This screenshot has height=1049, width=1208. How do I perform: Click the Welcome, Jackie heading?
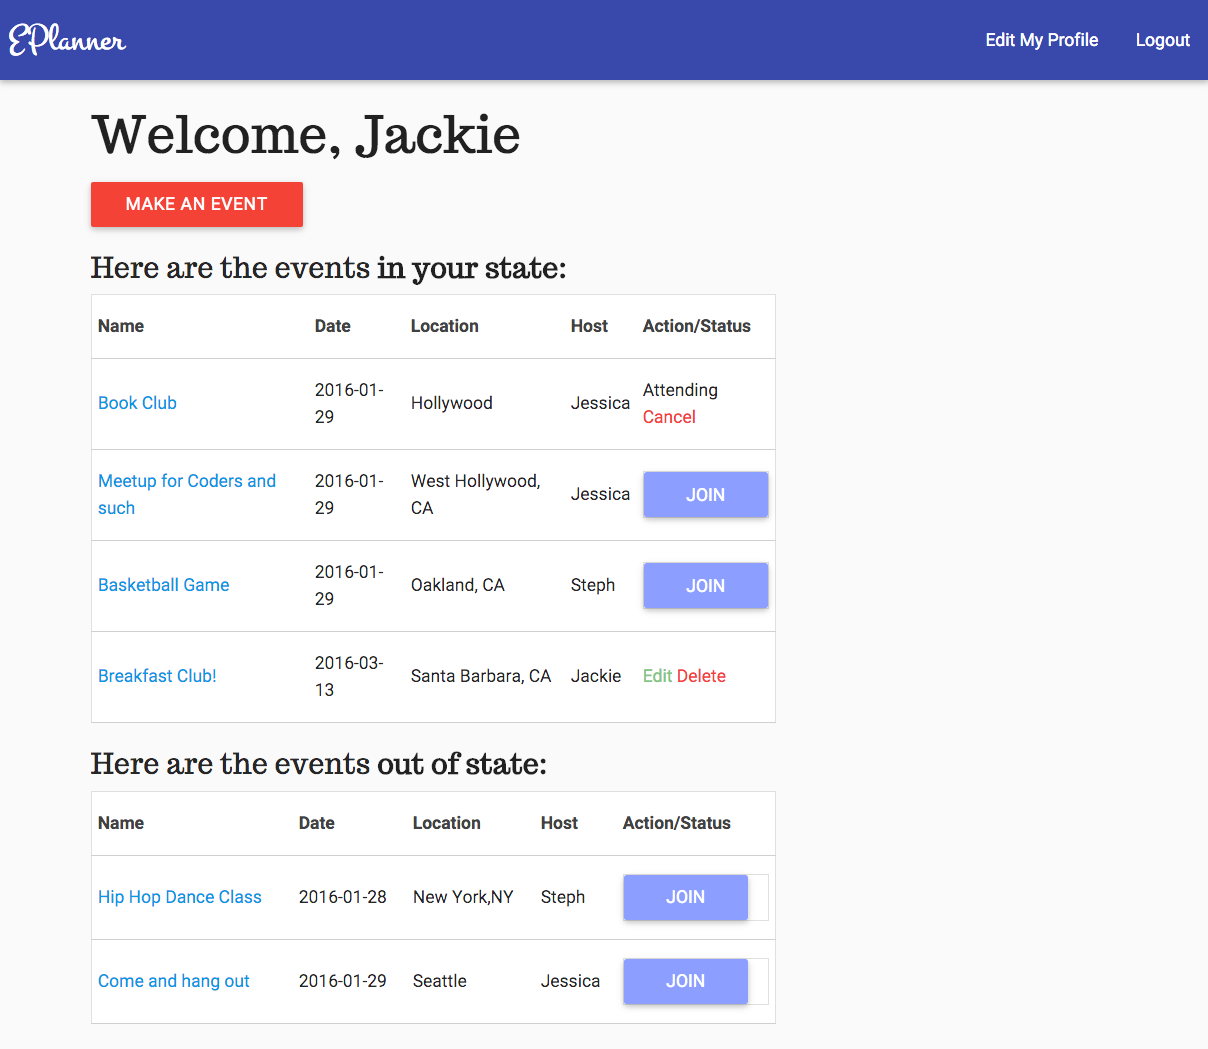(x=306, y=135)
